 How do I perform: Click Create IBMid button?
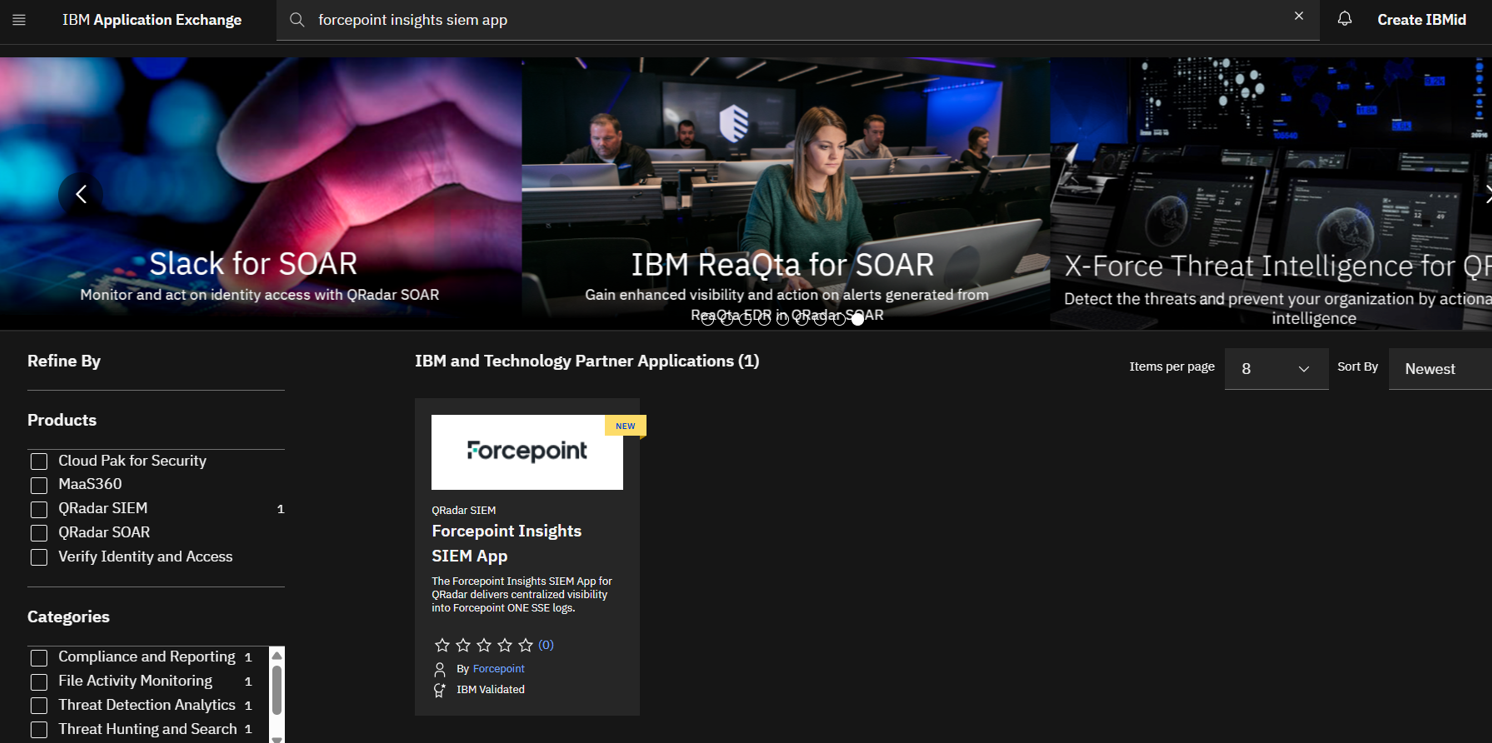1421,20
